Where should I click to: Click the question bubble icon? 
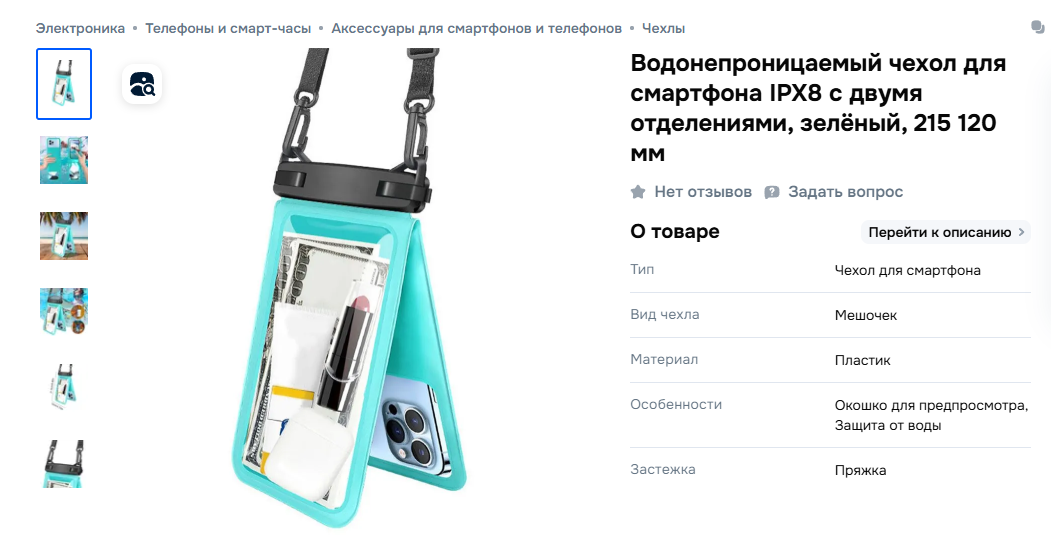pyautogui.click(x=772, y=192)
